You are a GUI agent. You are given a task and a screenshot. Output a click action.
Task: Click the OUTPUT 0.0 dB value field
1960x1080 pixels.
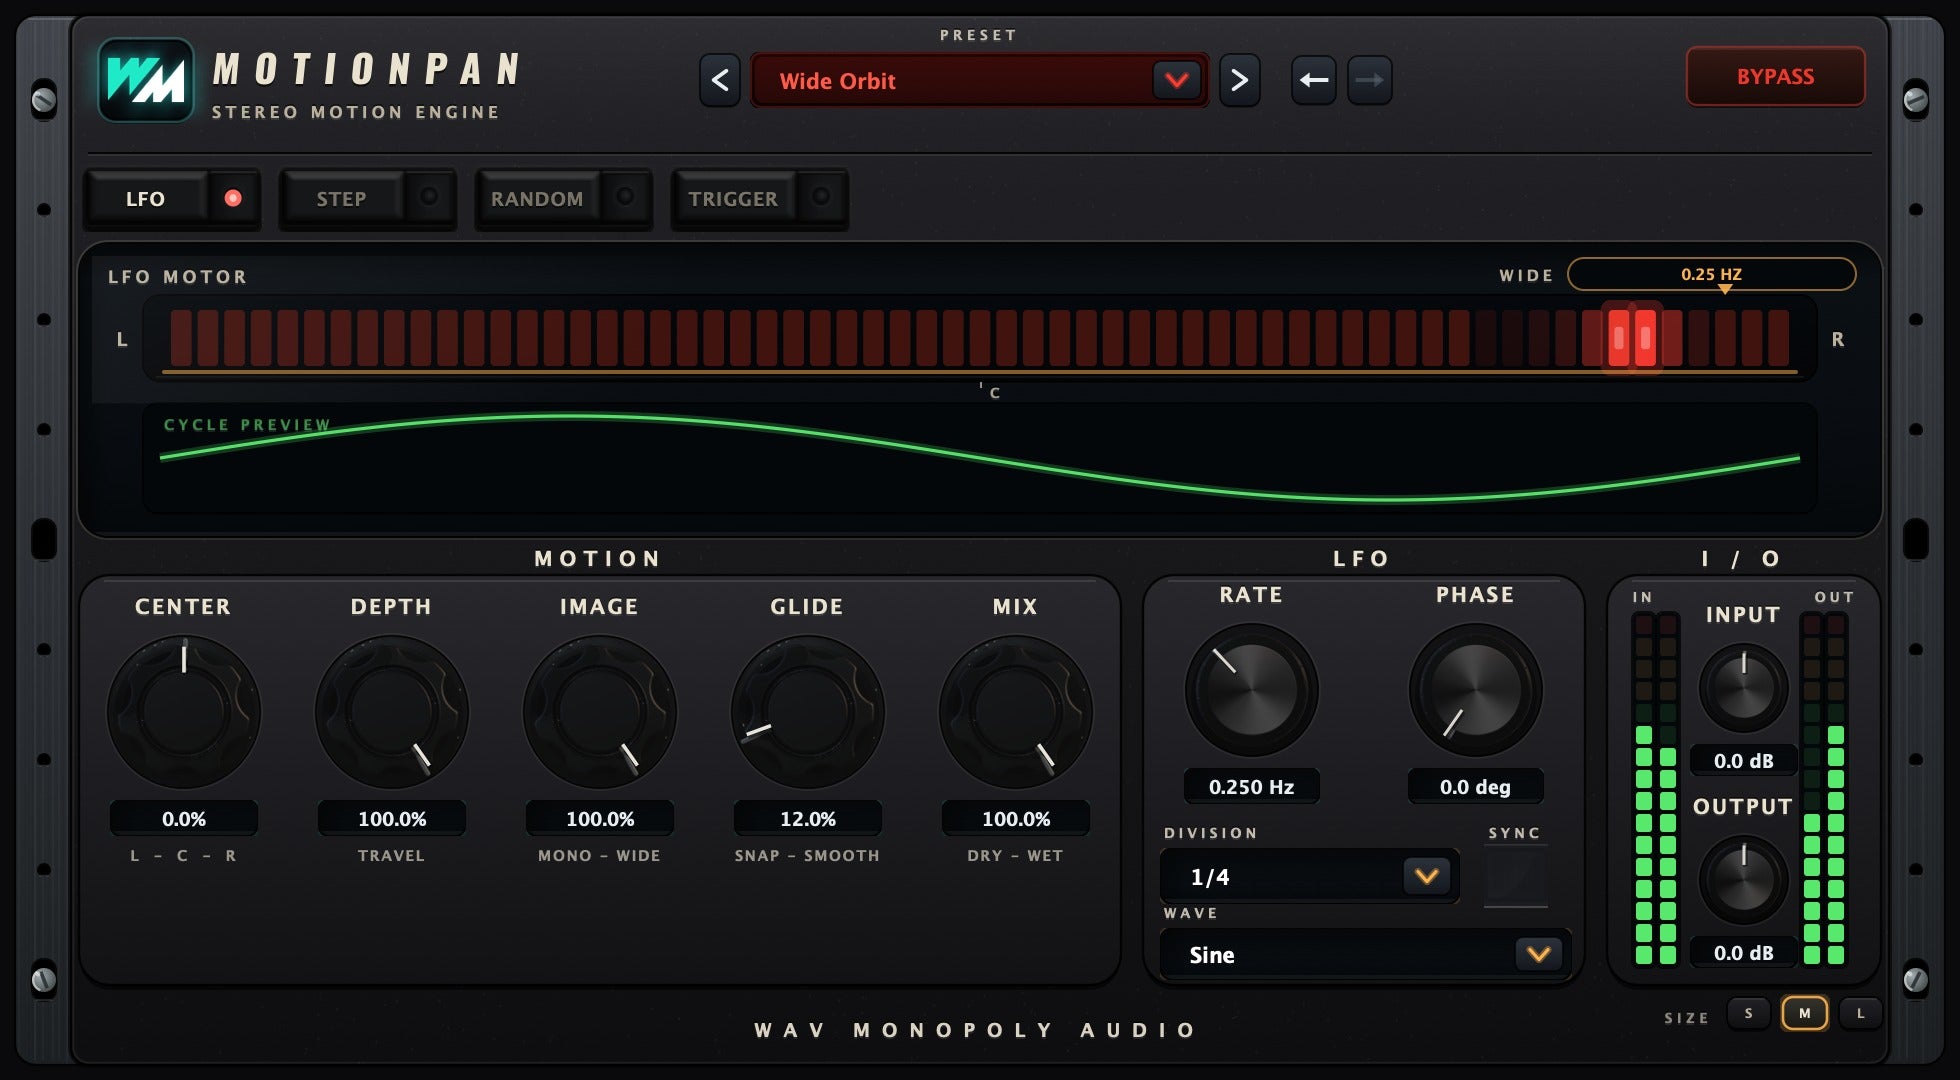1744,953
